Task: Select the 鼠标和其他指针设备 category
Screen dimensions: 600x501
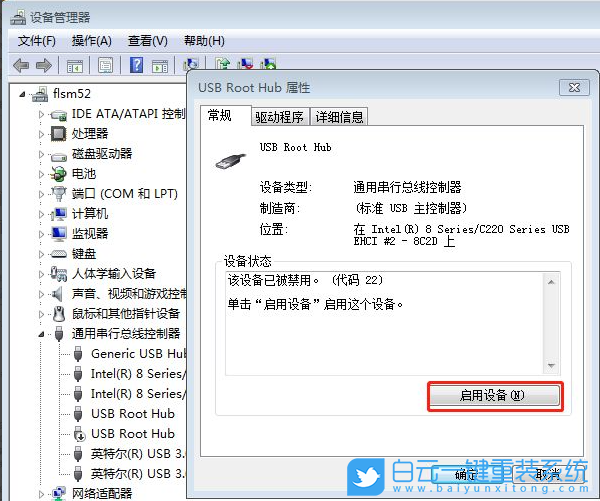Action: (x=126, y=314)
